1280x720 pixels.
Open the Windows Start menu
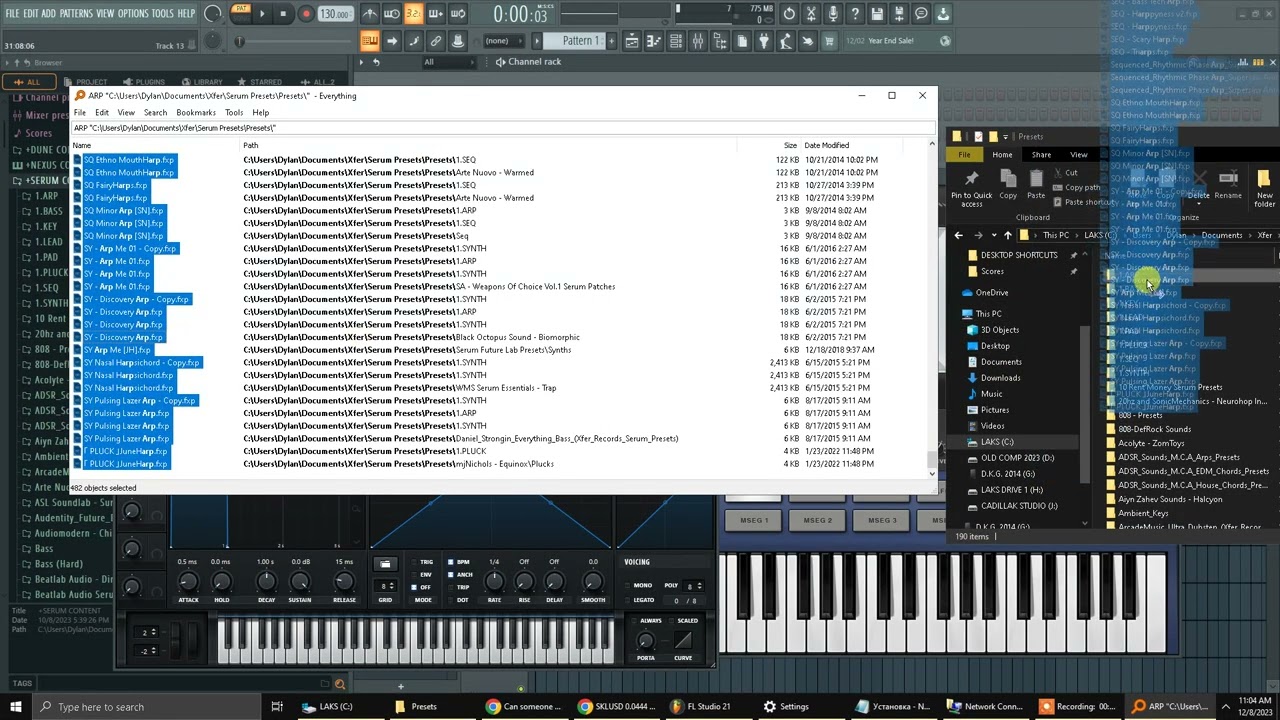(x=17, y=707)
